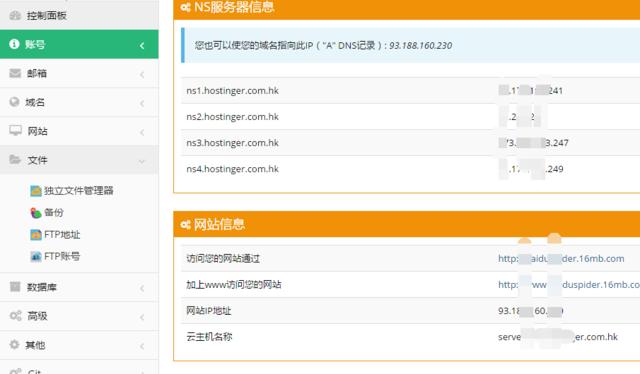Viewport: 640px width, 374px height.
Task: Select the 账号 menu item
Action: tap(79, 44)
